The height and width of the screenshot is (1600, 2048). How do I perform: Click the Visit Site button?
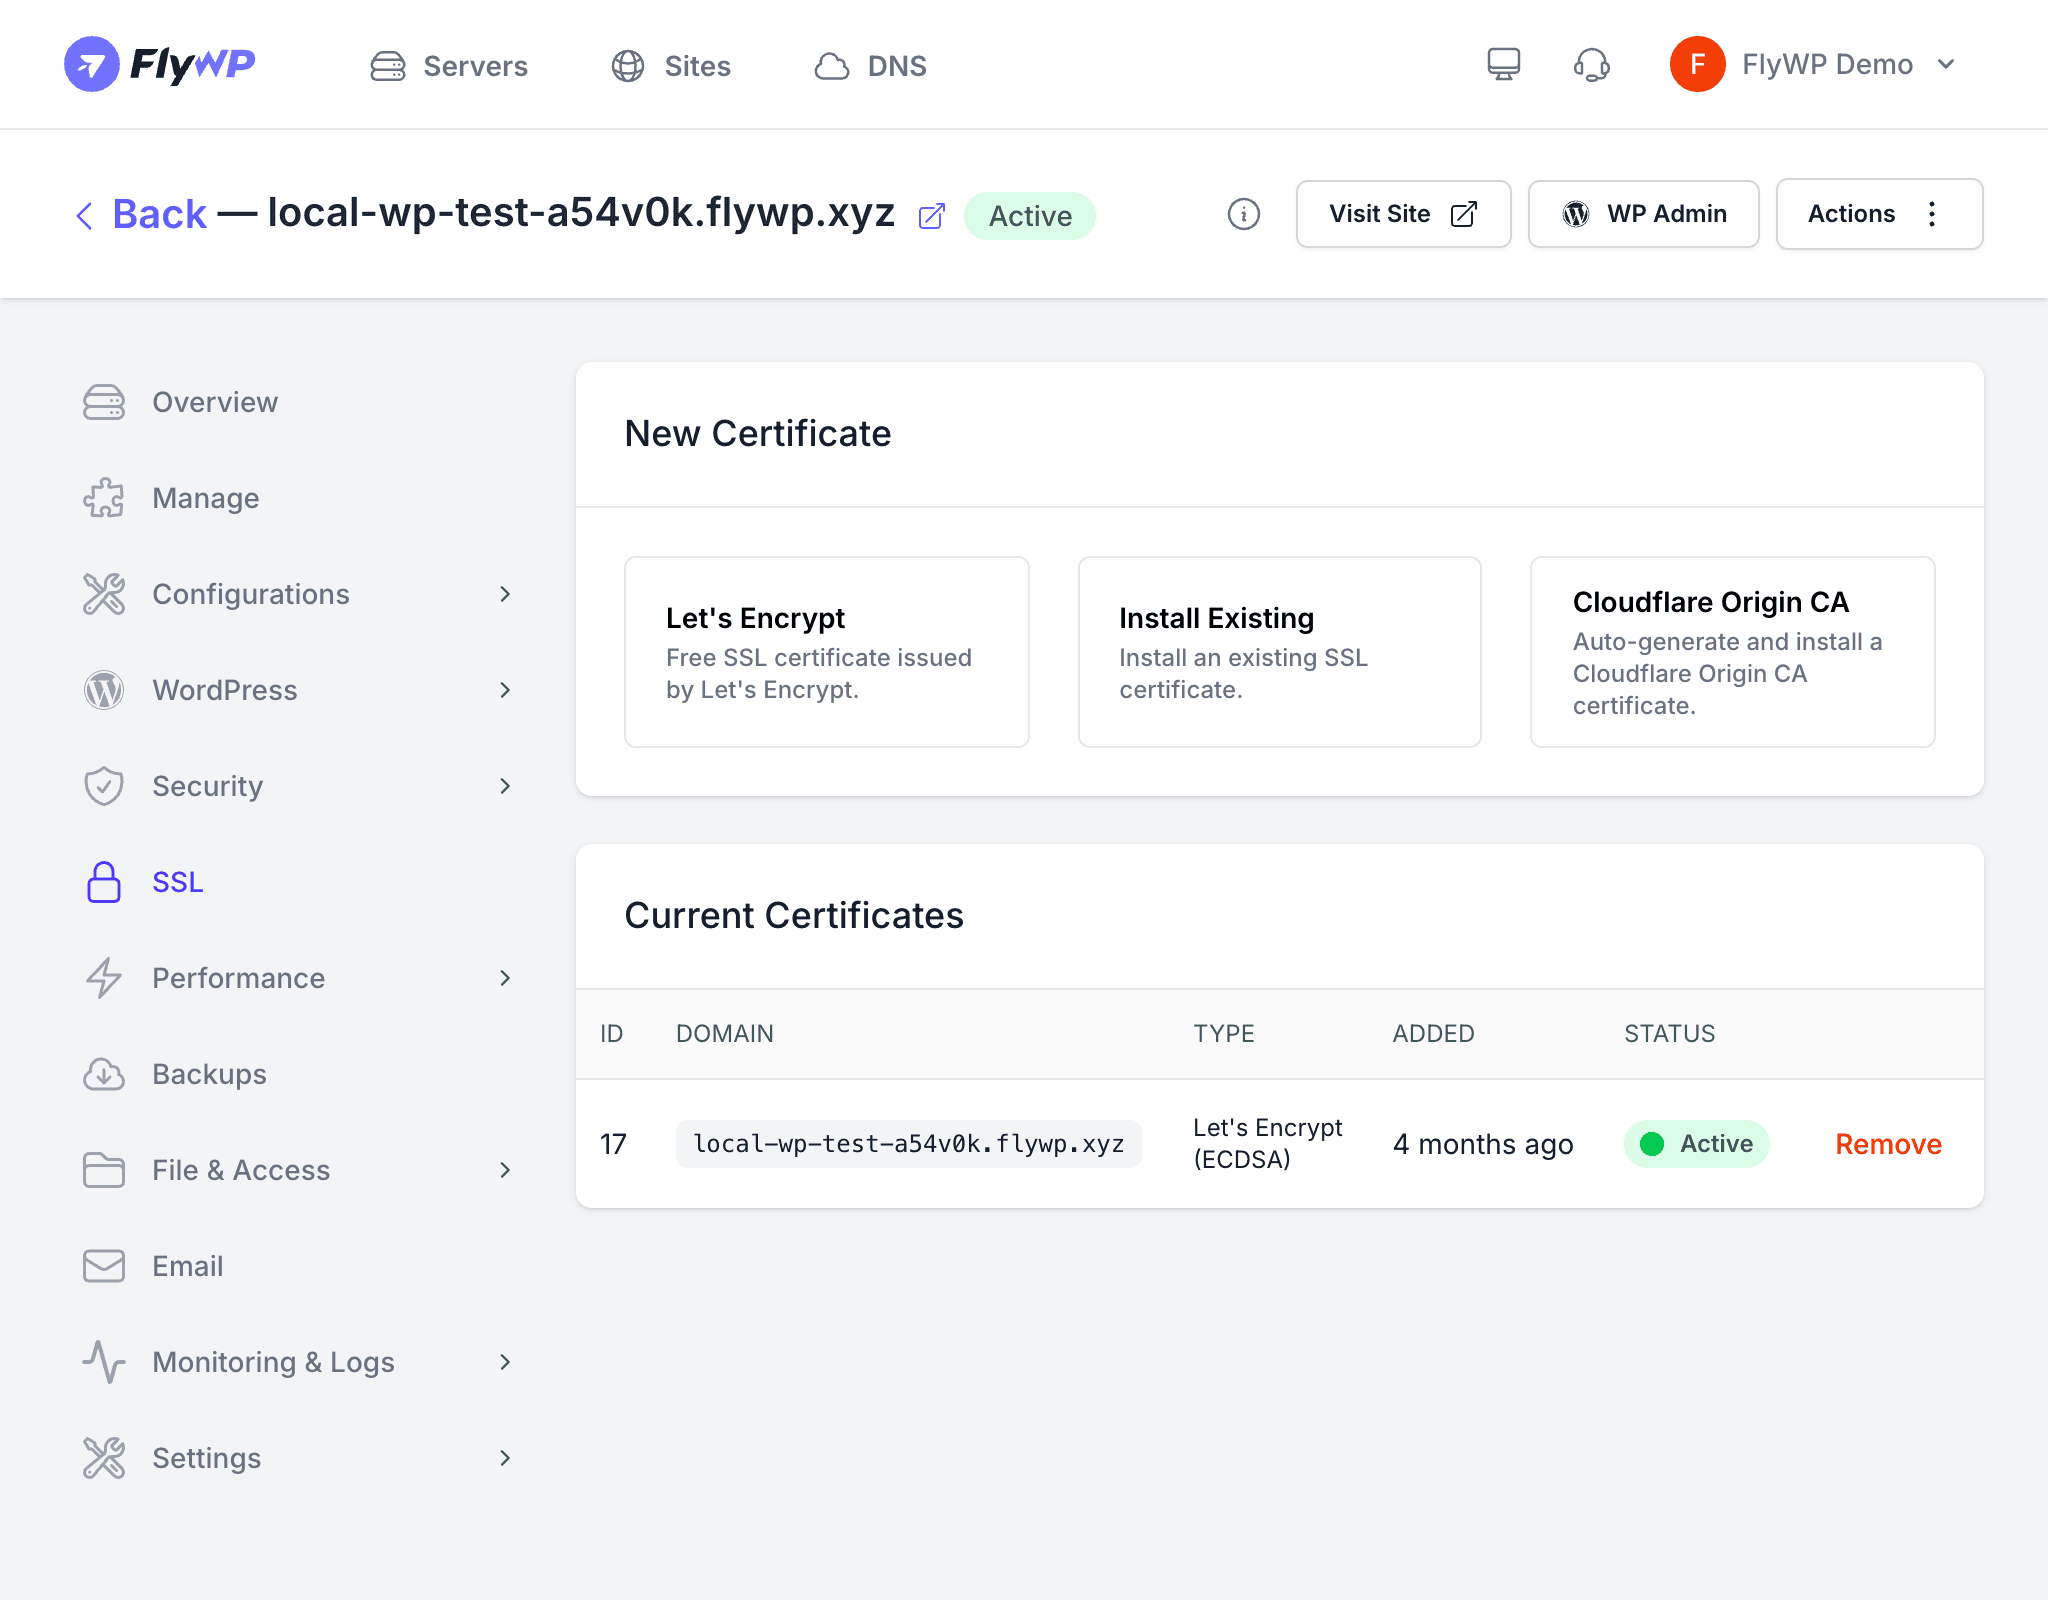click(1403, 214)
